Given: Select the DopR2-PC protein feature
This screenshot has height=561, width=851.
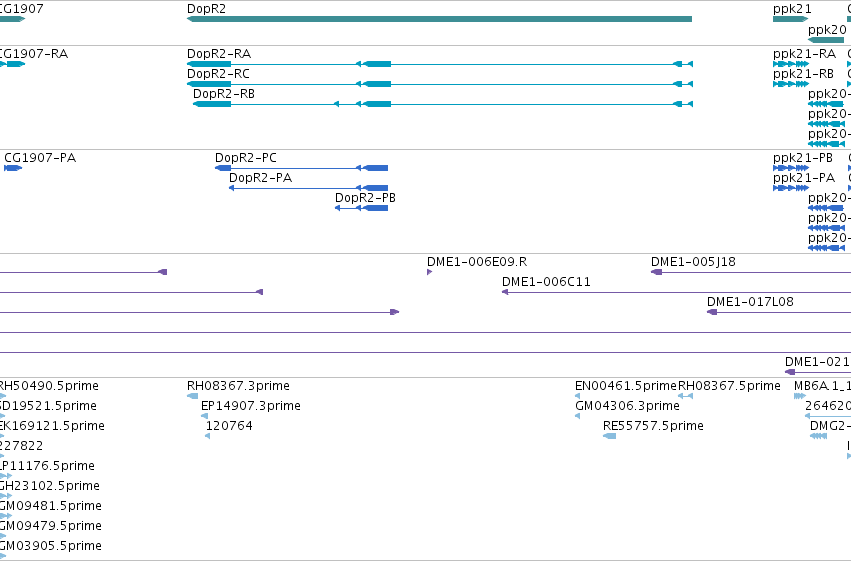Looking at the screenshot, I should pos(301,168).
